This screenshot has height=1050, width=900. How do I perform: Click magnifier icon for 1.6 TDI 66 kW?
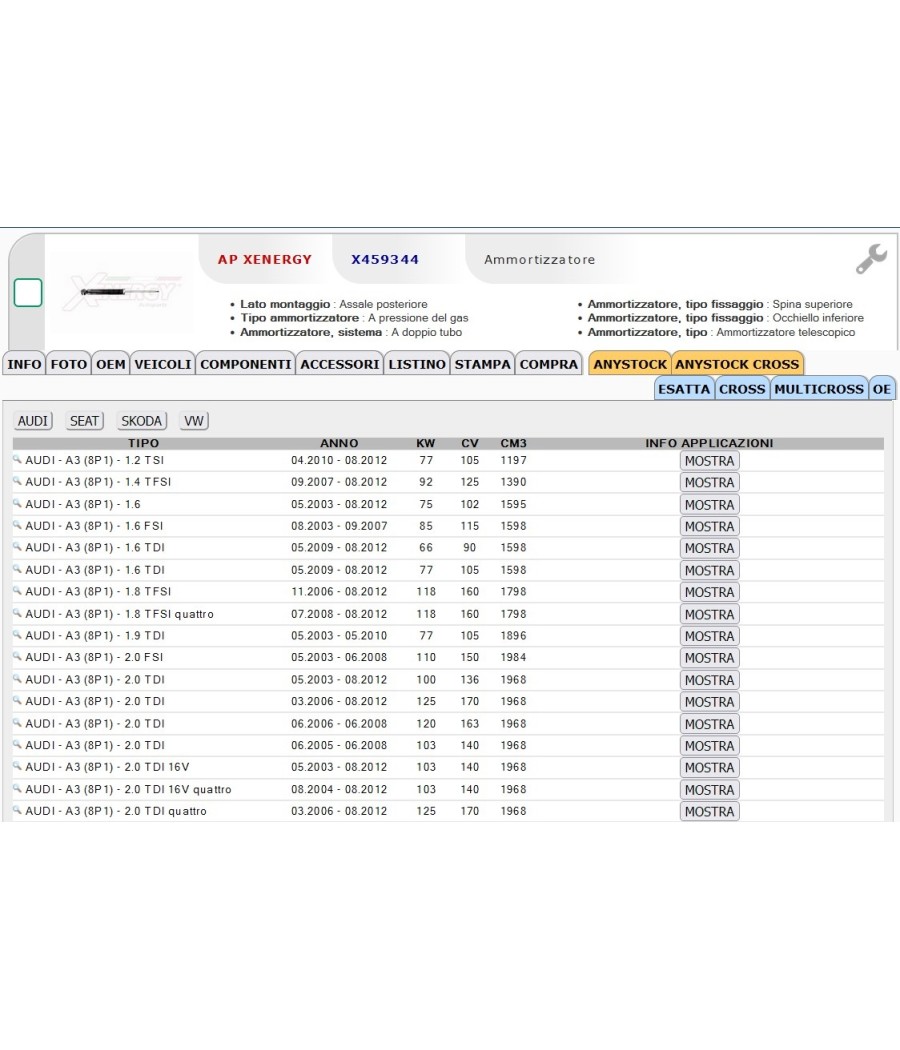[x=17, y=546]
